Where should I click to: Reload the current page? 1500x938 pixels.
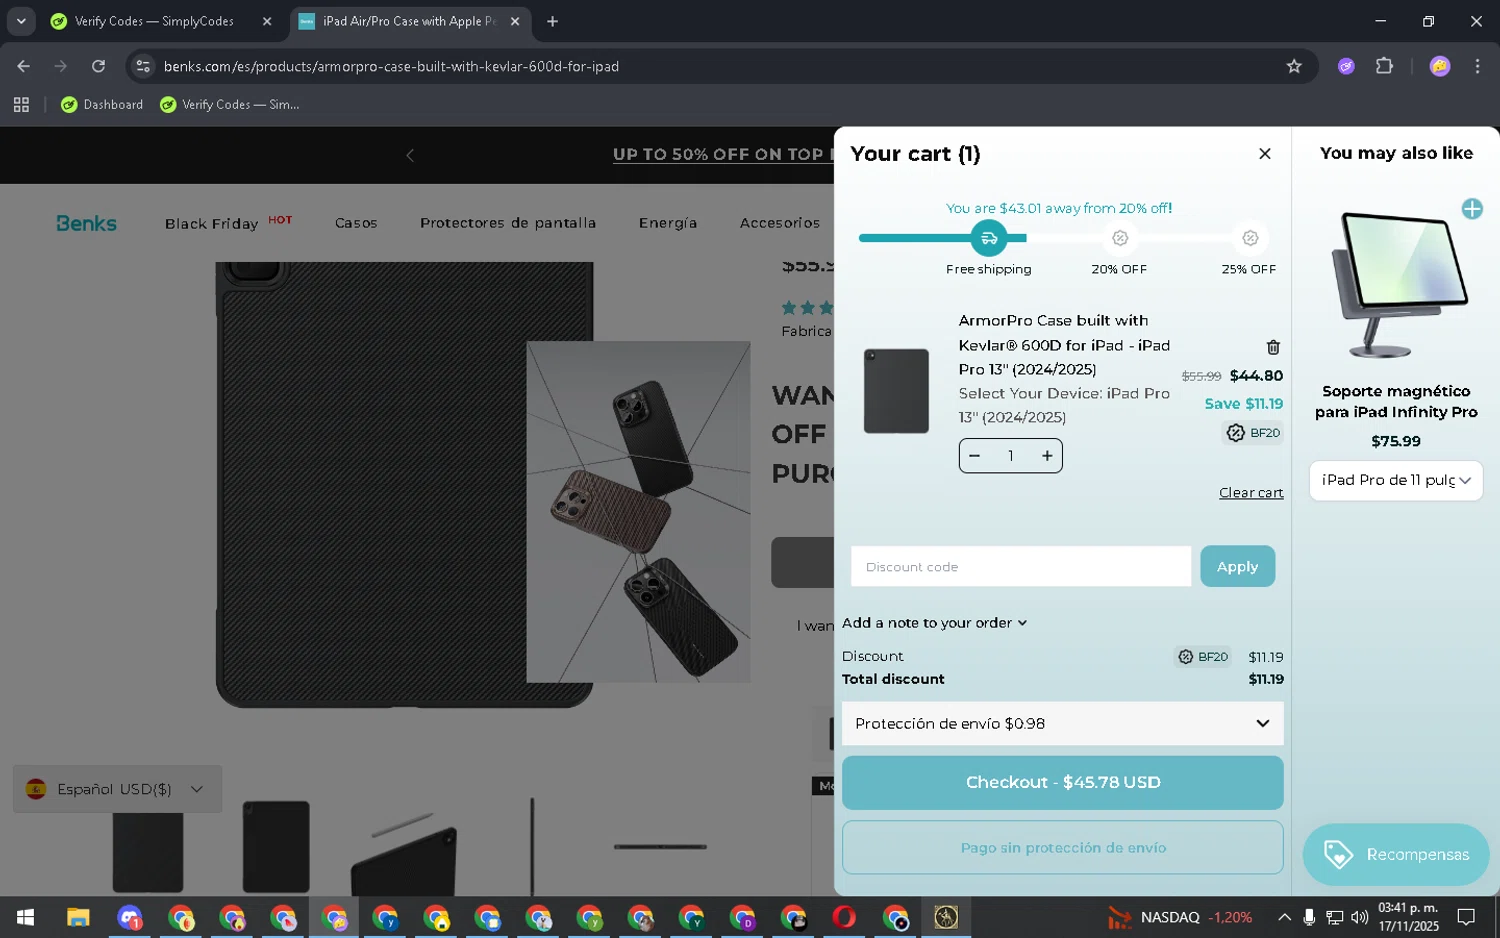(x=98, y=66)
